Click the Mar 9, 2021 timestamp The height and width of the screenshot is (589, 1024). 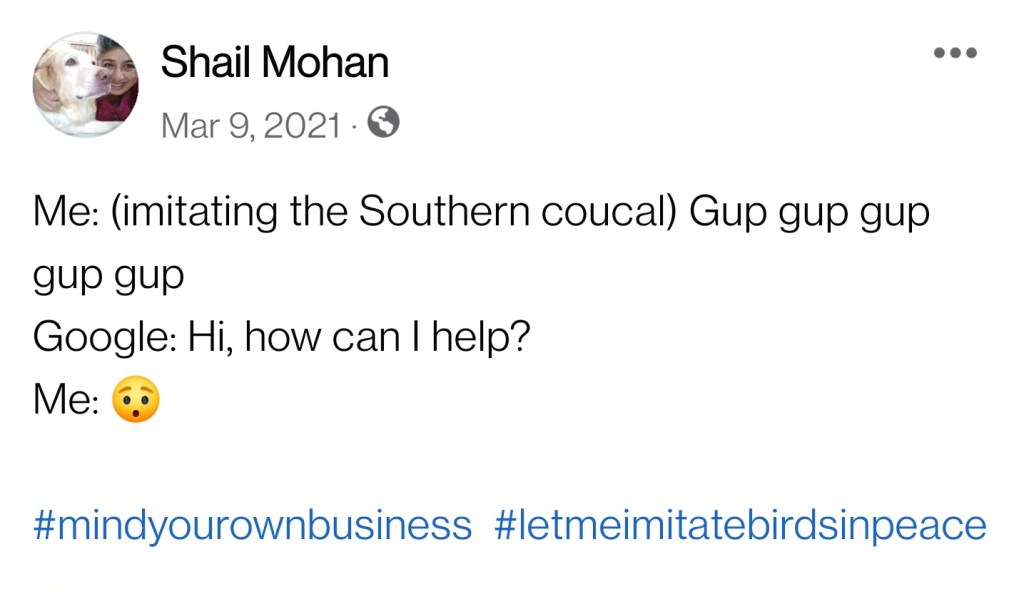251,126
